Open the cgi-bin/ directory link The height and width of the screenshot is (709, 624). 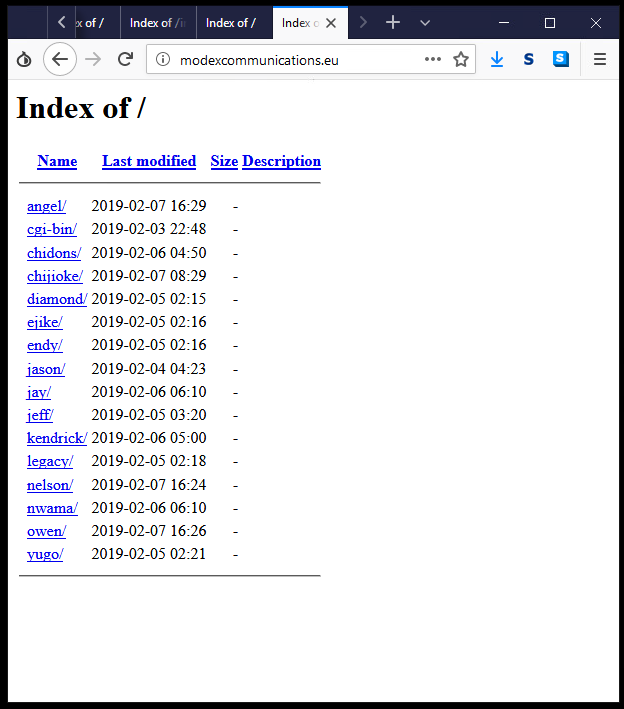[x=52, y=229]
